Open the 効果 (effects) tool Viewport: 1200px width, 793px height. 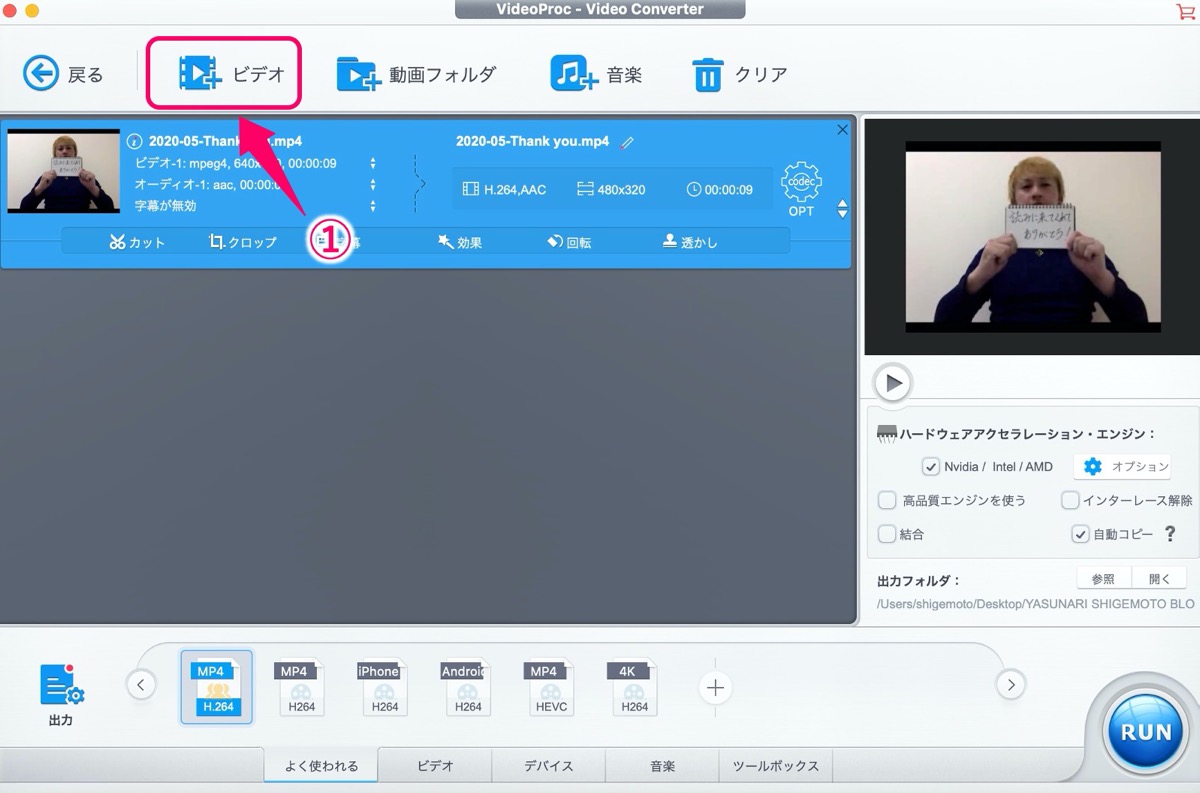(460, 242)
